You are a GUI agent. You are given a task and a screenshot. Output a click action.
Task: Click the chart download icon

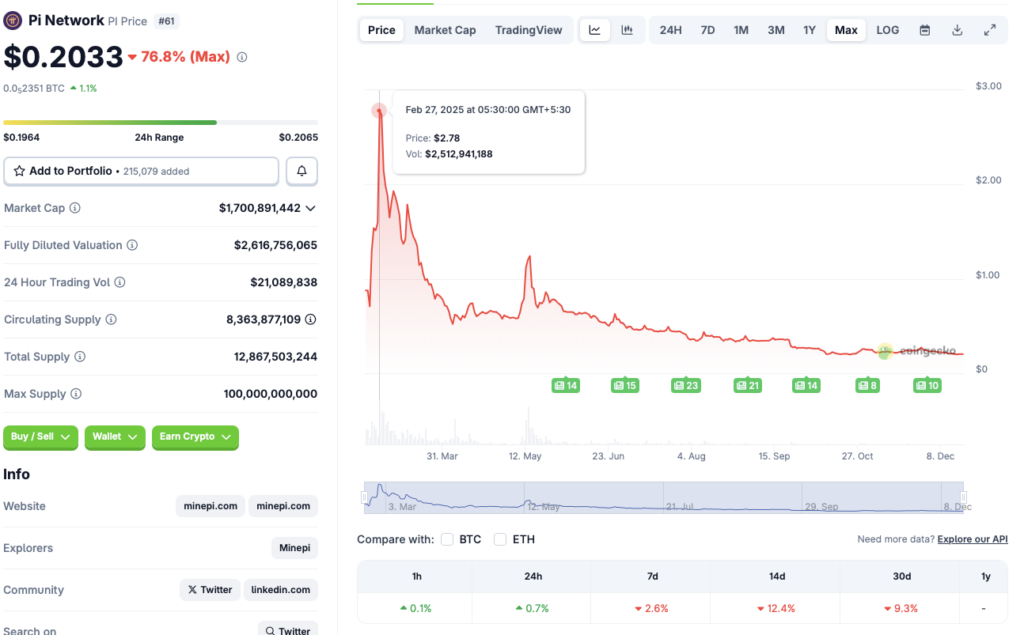(x=956, y=30)
